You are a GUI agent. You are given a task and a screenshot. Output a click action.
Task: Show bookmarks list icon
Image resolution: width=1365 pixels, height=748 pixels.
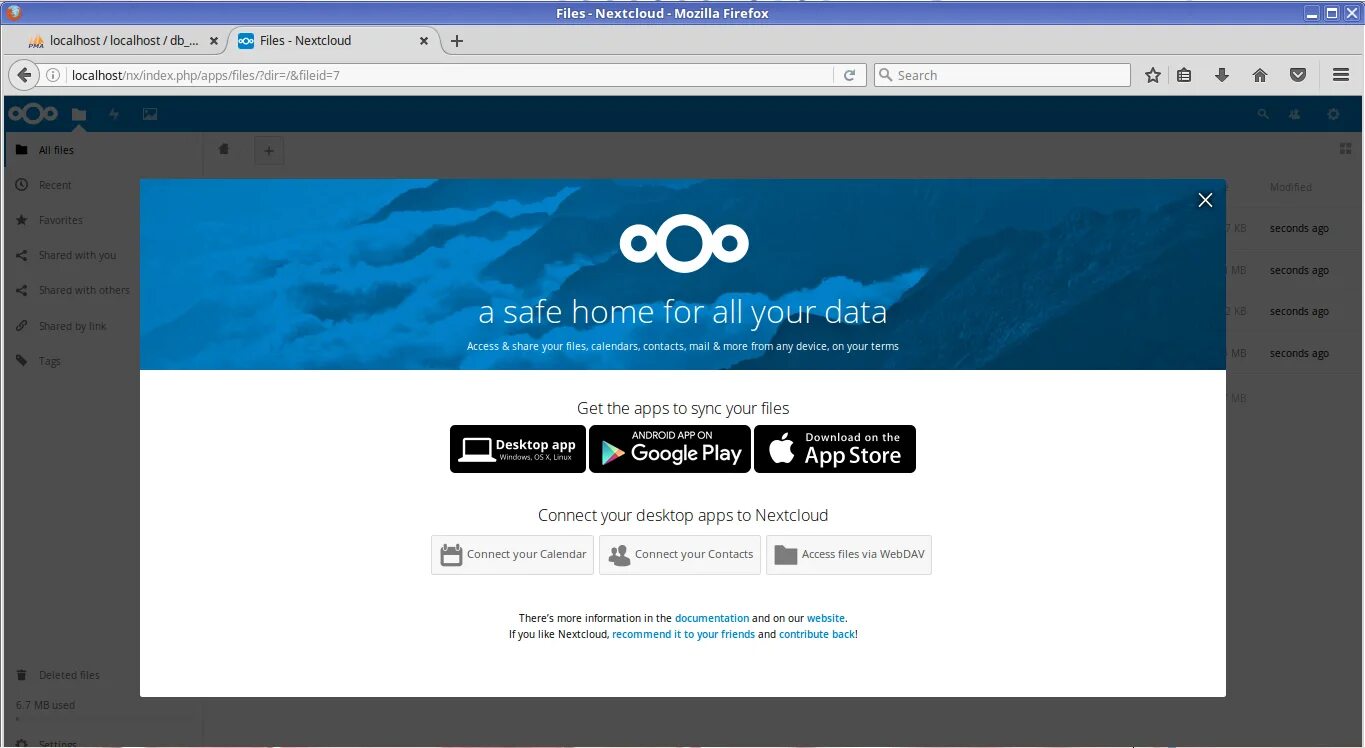click(x=1184, y=75)
